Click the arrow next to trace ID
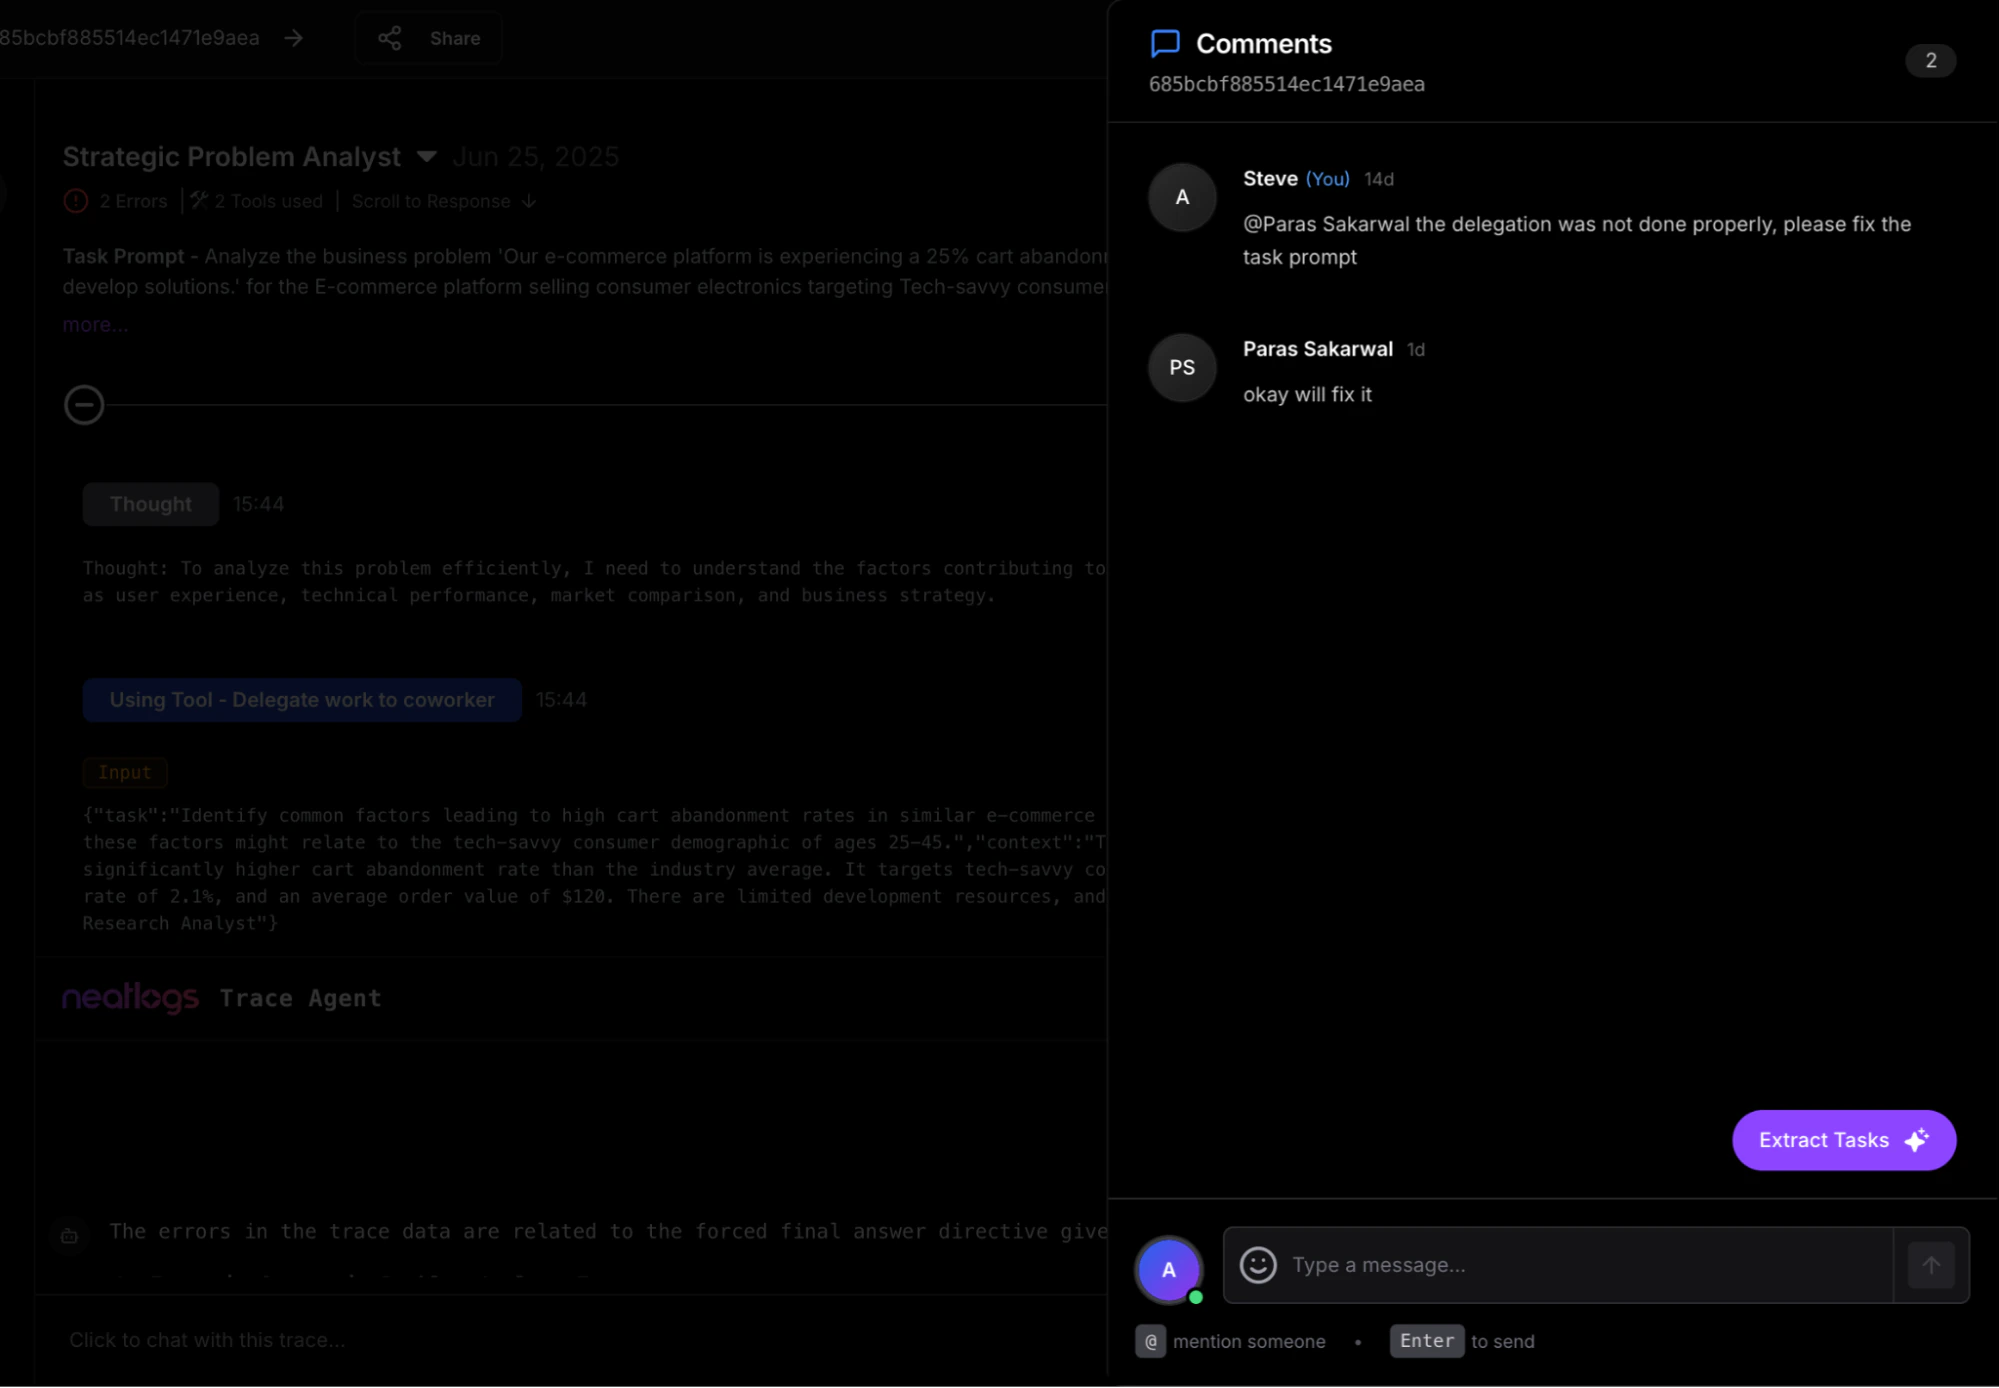The image size is (1999, 1388). pos(293,38)
